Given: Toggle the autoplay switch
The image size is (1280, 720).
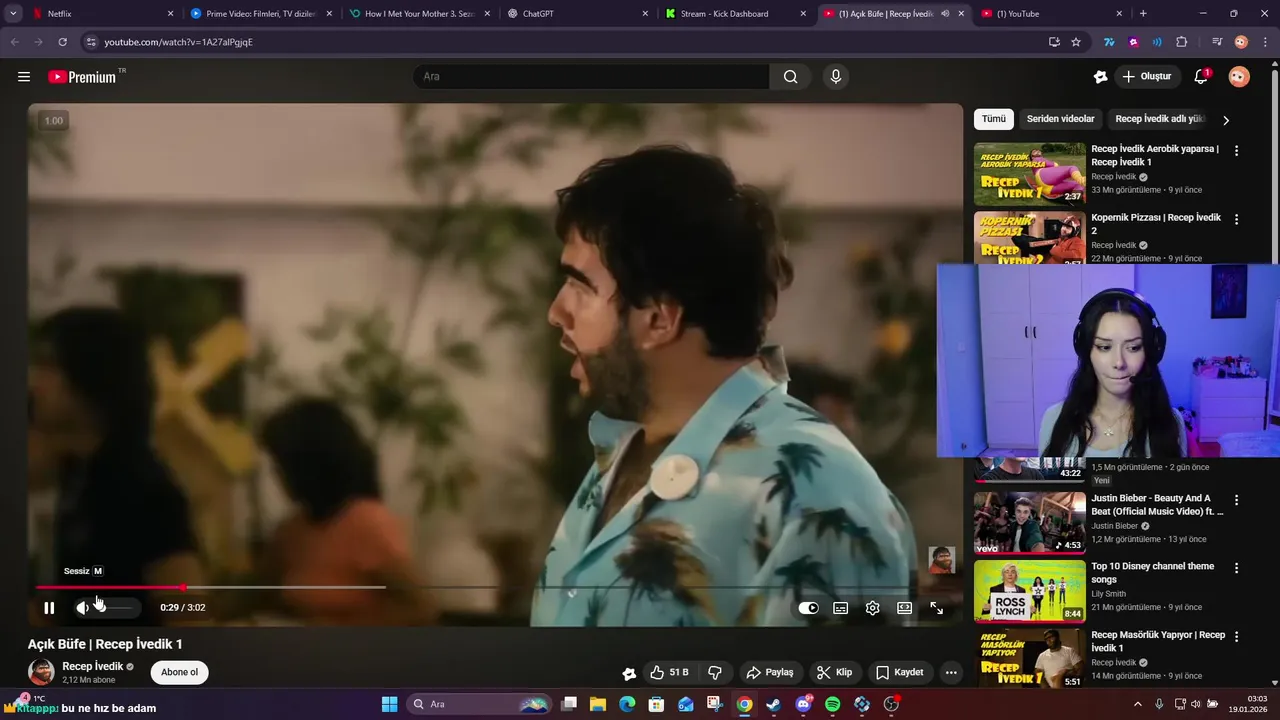Looking at the screenshot, I should click(808, 608).
